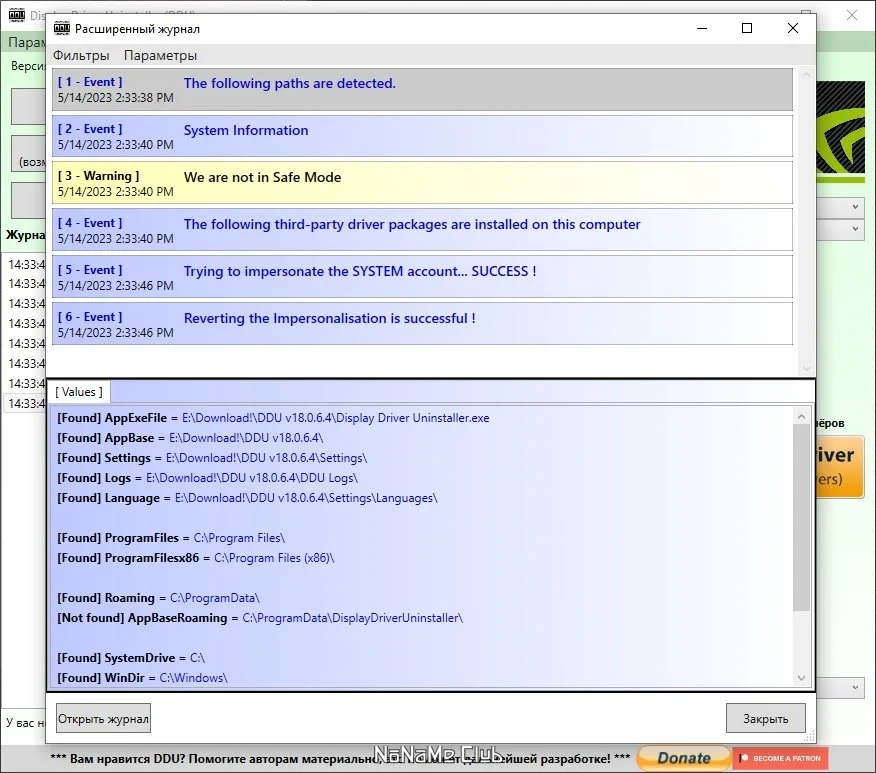Click the log window's title bar app icon
The height and width of the screenshot is (773, 876).
61,28
